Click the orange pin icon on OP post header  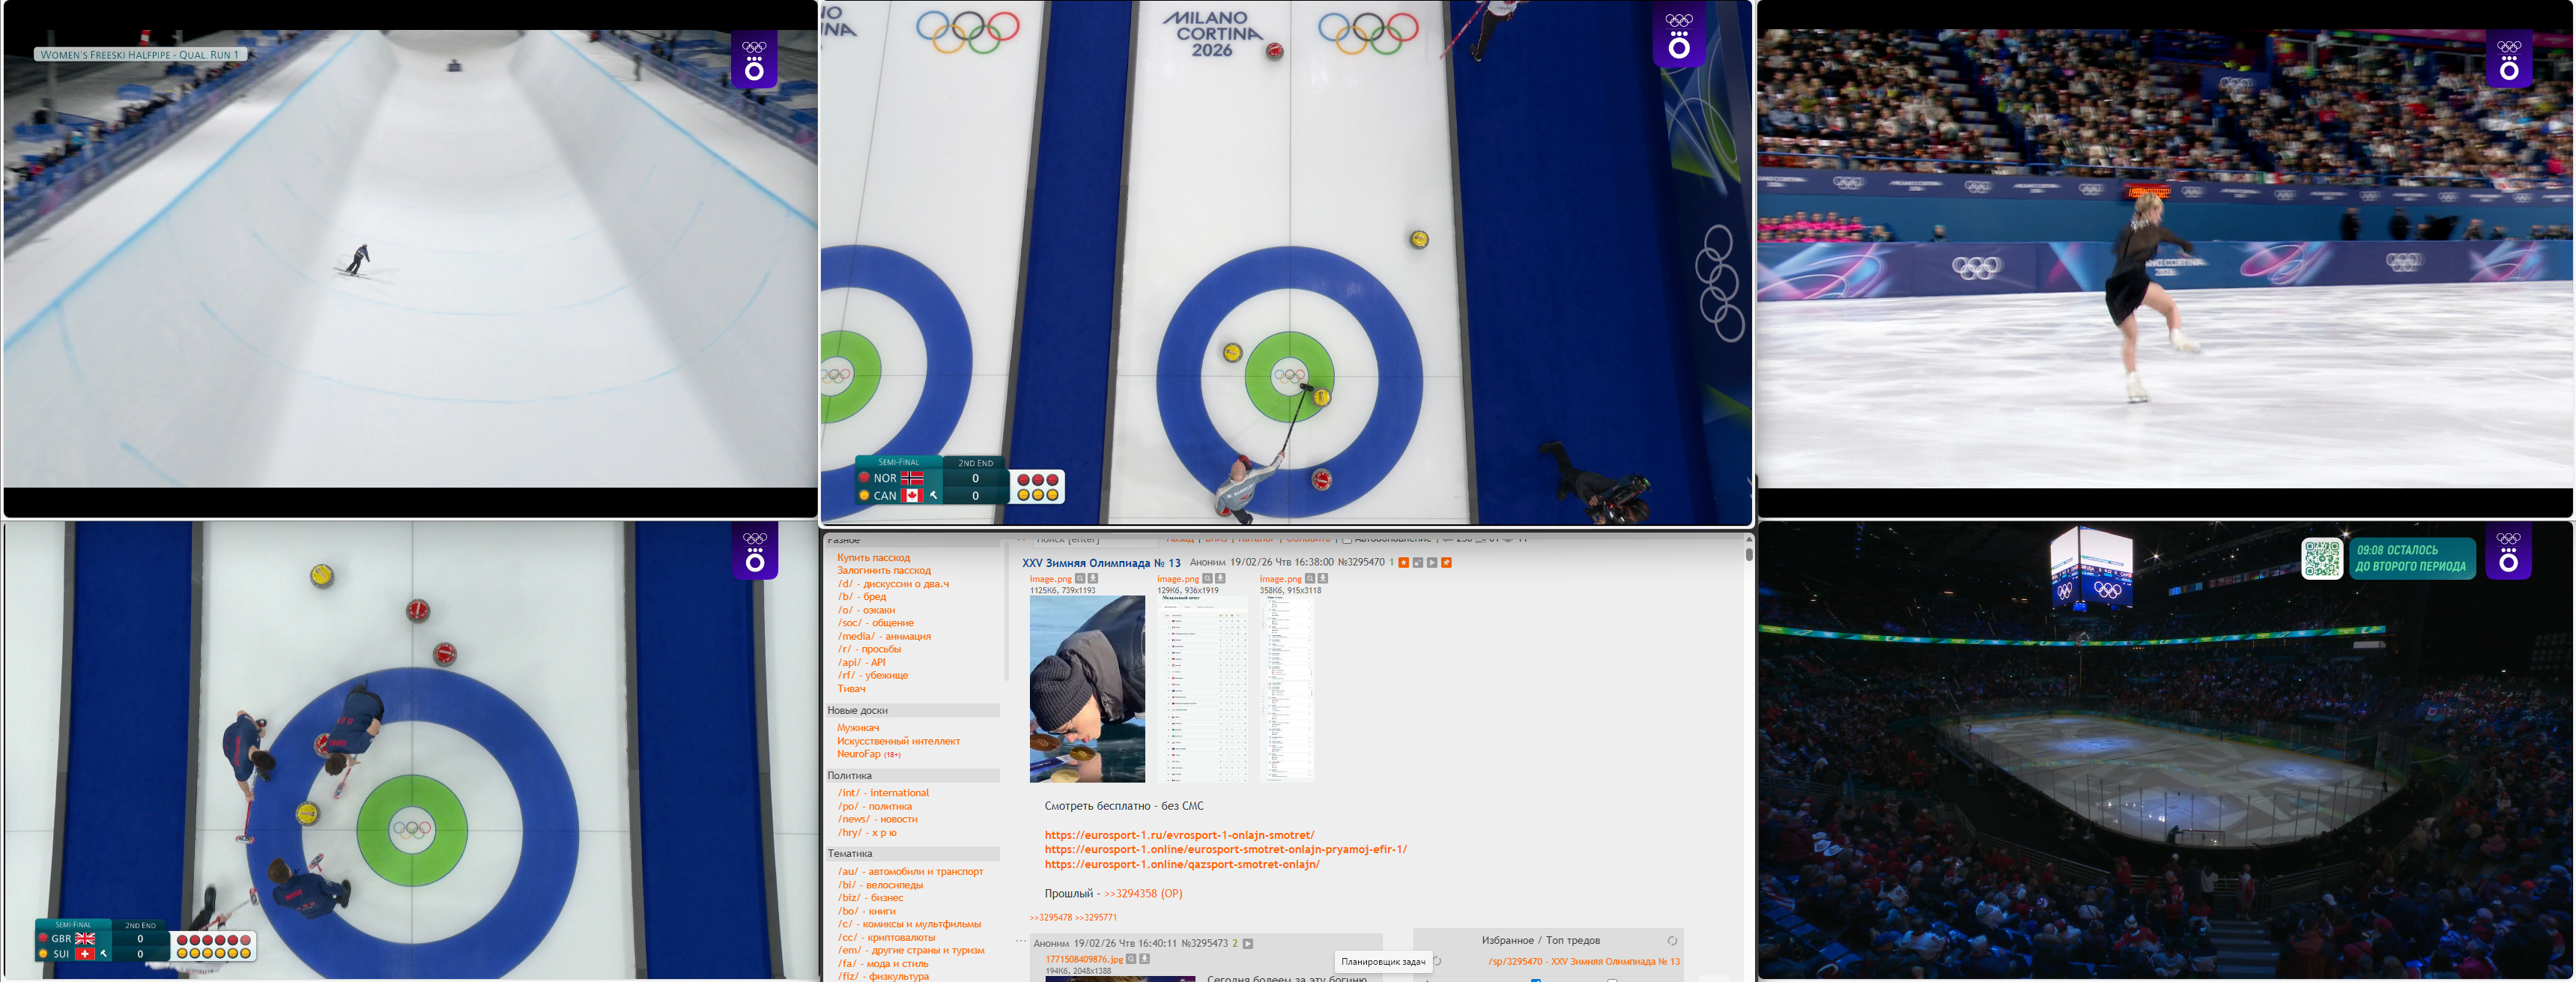click(x=1447, y=563)
